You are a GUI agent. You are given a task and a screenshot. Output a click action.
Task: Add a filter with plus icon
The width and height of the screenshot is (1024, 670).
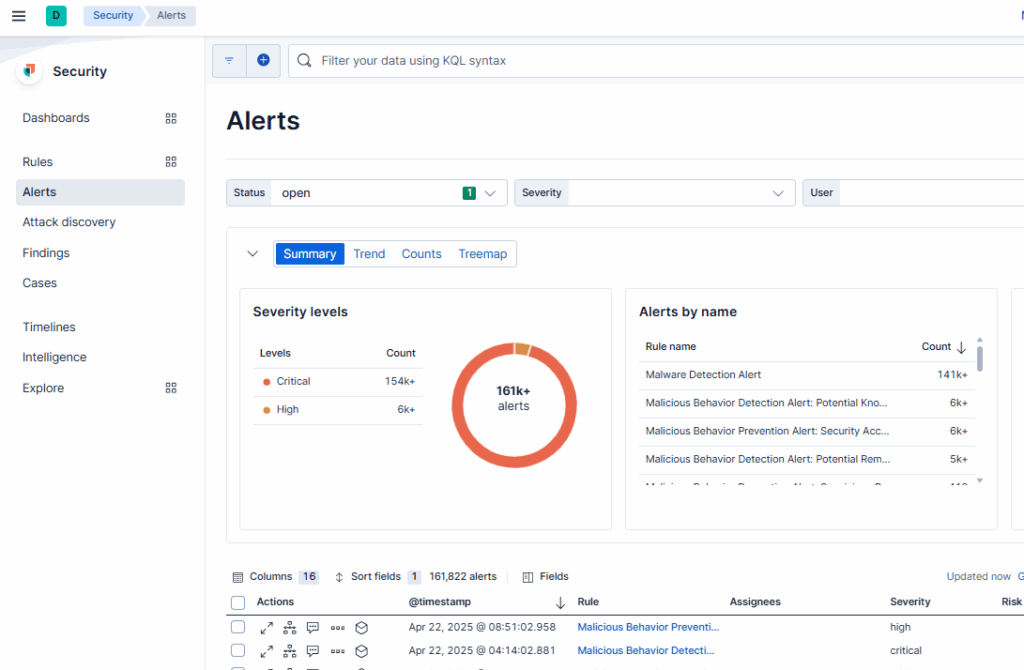[x=263, y=61]
